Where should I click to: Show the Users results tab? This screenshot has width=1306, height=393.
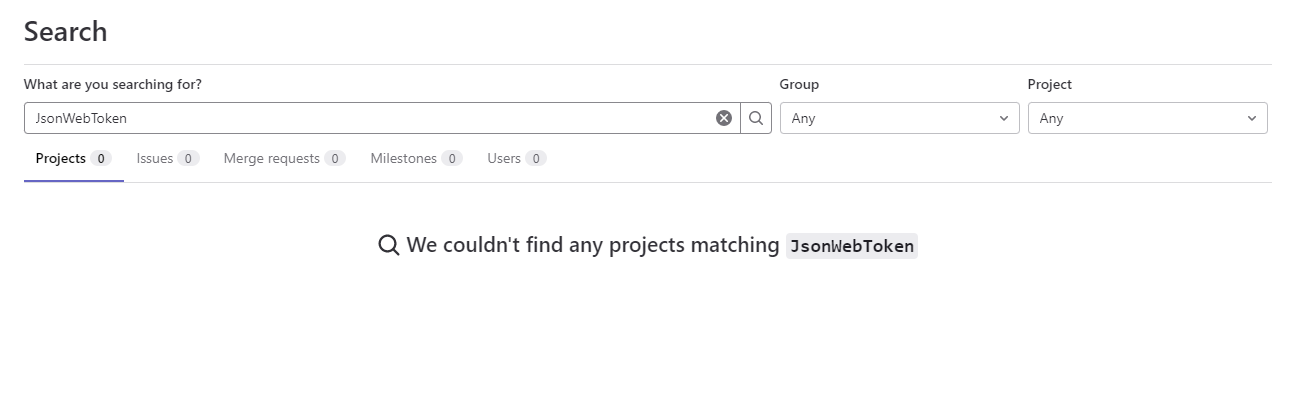pos(517,159)
